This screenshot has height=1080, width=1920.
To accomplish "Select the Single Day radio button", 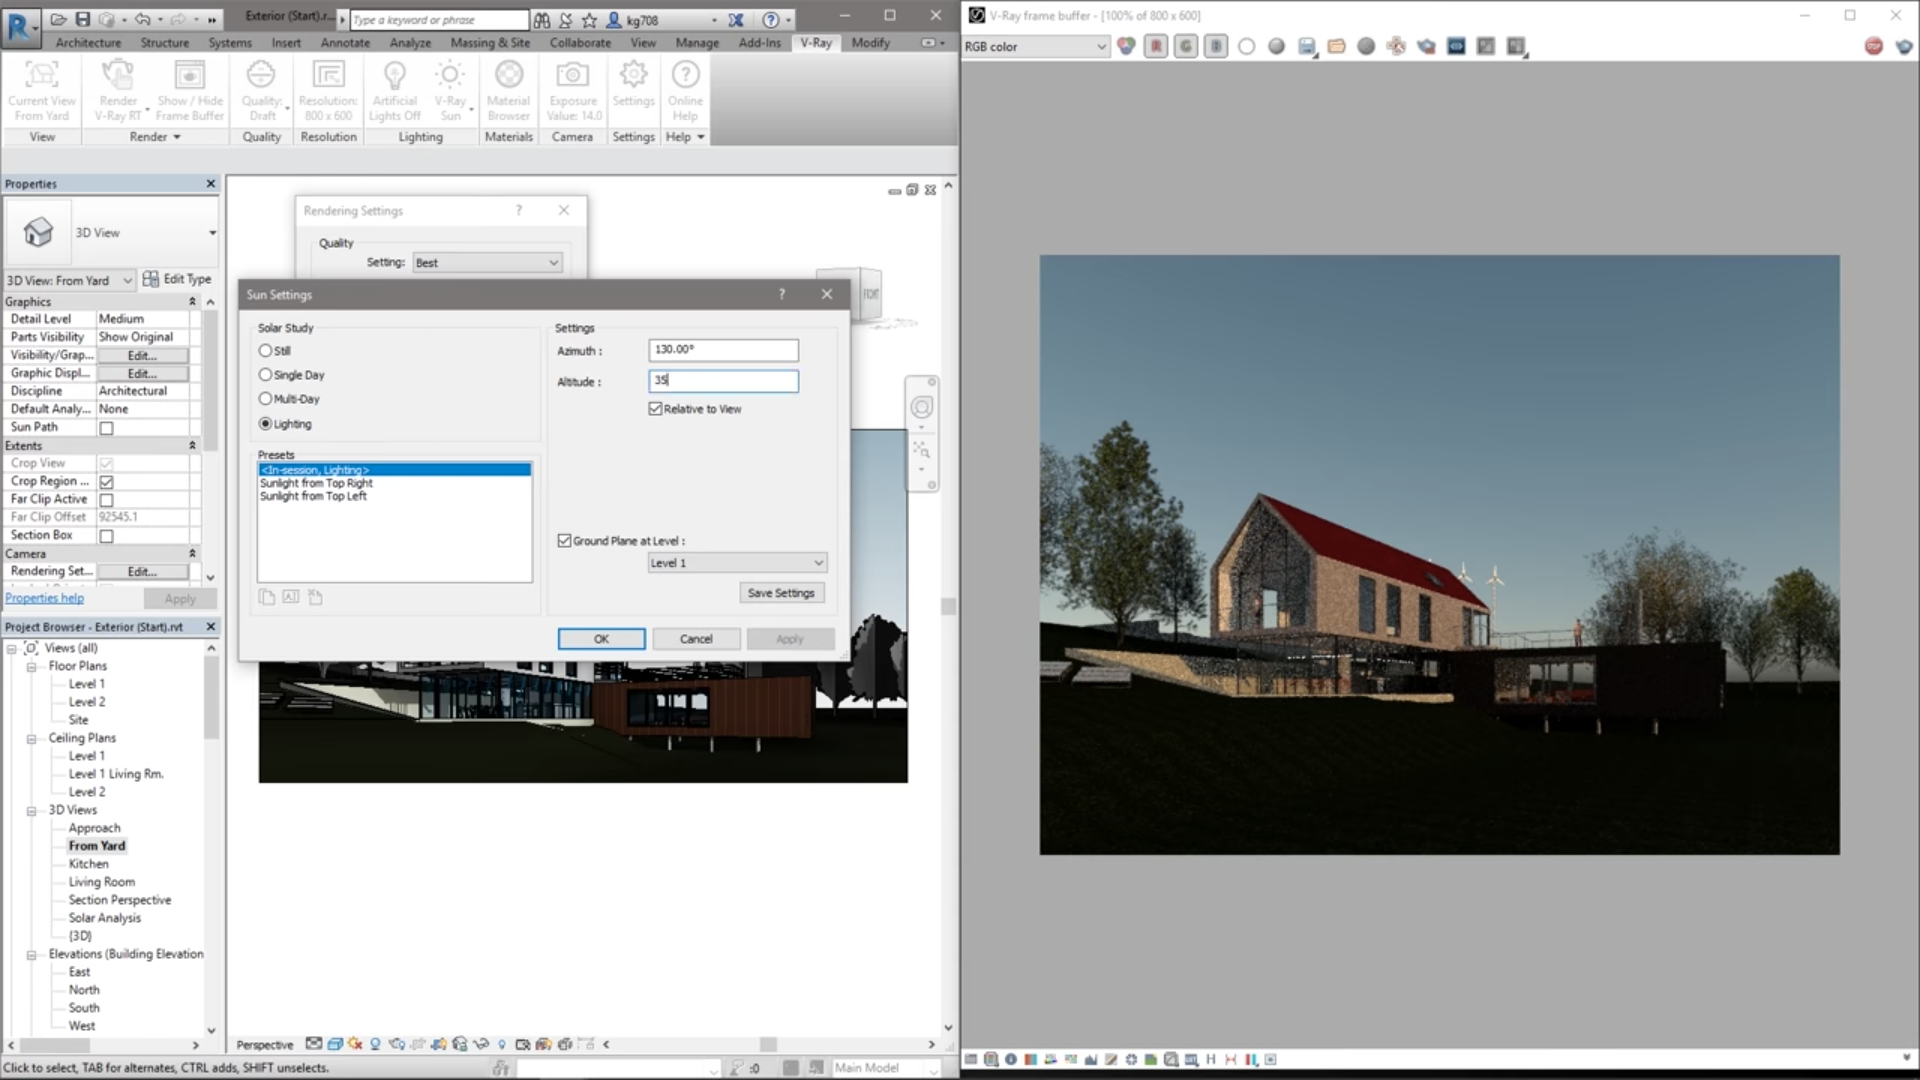I will pos(265,375).
